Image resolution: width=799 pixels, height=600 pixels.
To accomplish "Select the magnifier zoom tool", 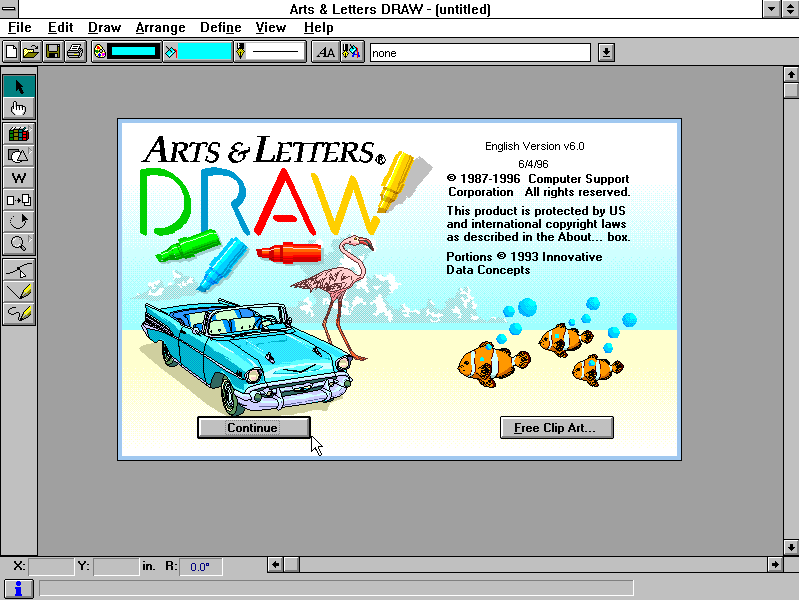I will (19, 244).
